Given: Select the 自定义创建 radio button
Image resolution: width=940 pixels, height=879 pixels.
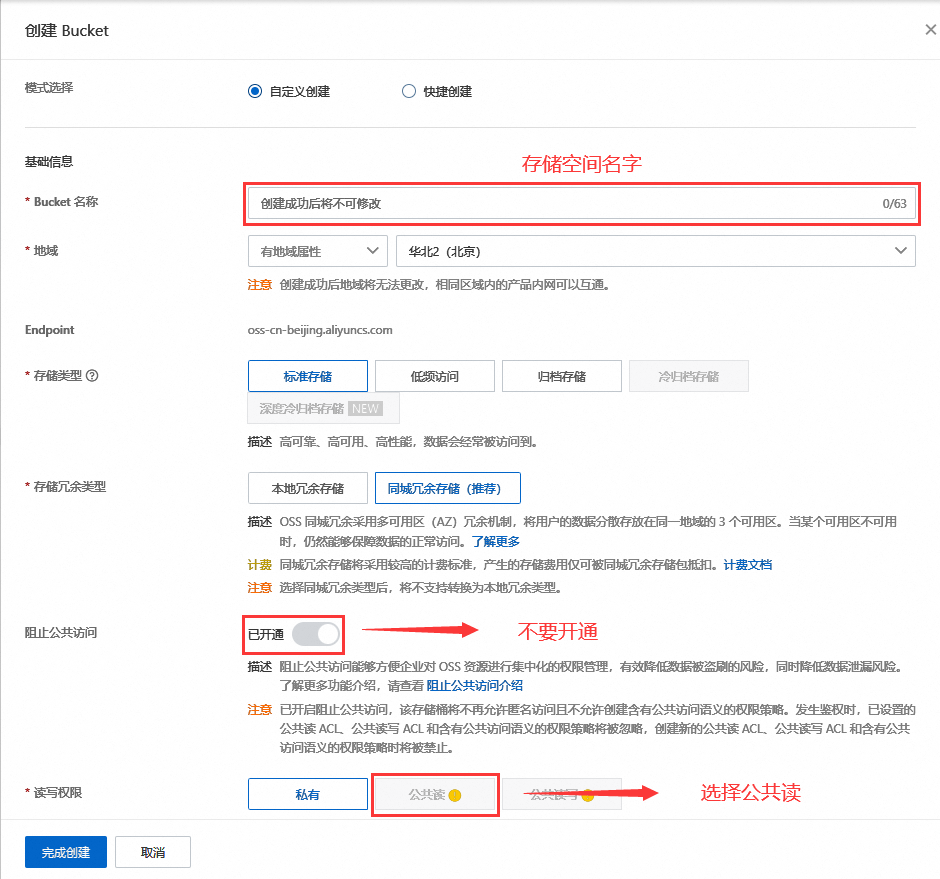Looking at the screenshot, I should pos(255,91).
